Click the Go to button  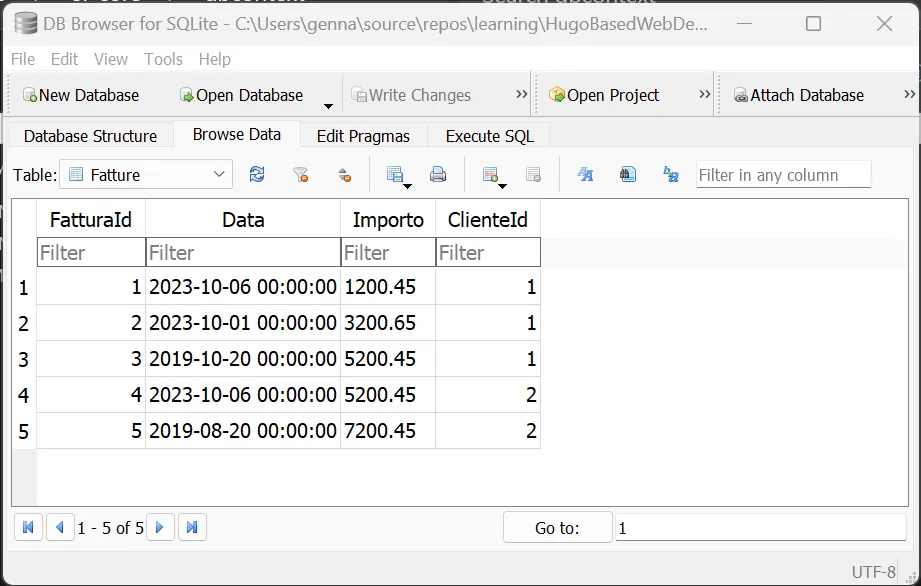[x=557, y=527]
